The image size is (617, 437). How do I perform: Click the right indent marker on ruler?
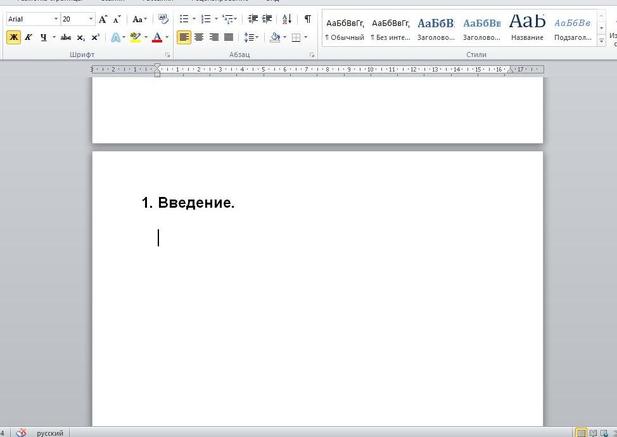click(510, 70)
